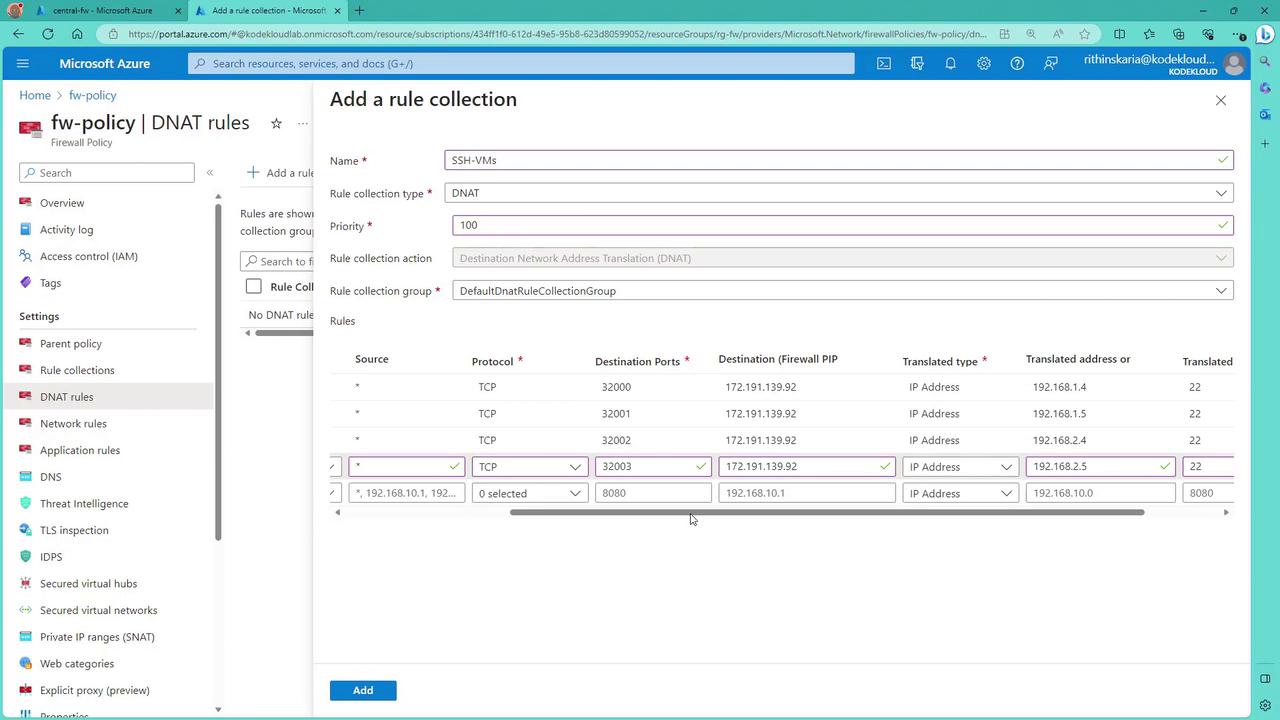Click the Add button

(x=363, y=690)
